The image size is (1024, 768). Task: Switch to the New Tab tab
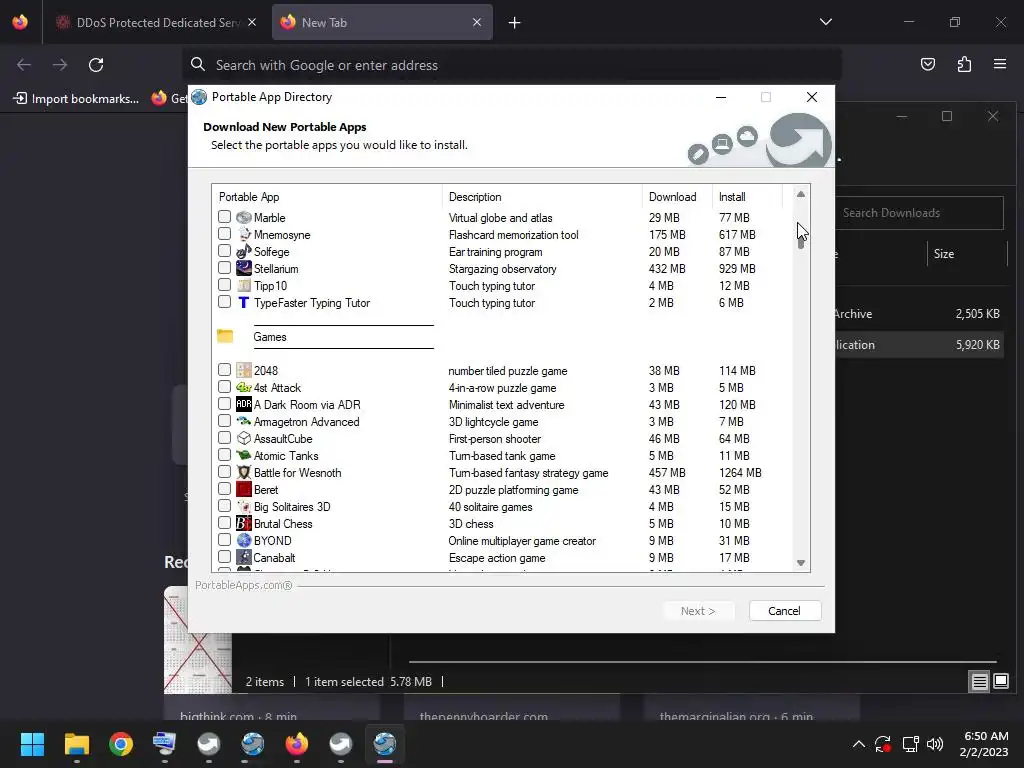(382, 23)
